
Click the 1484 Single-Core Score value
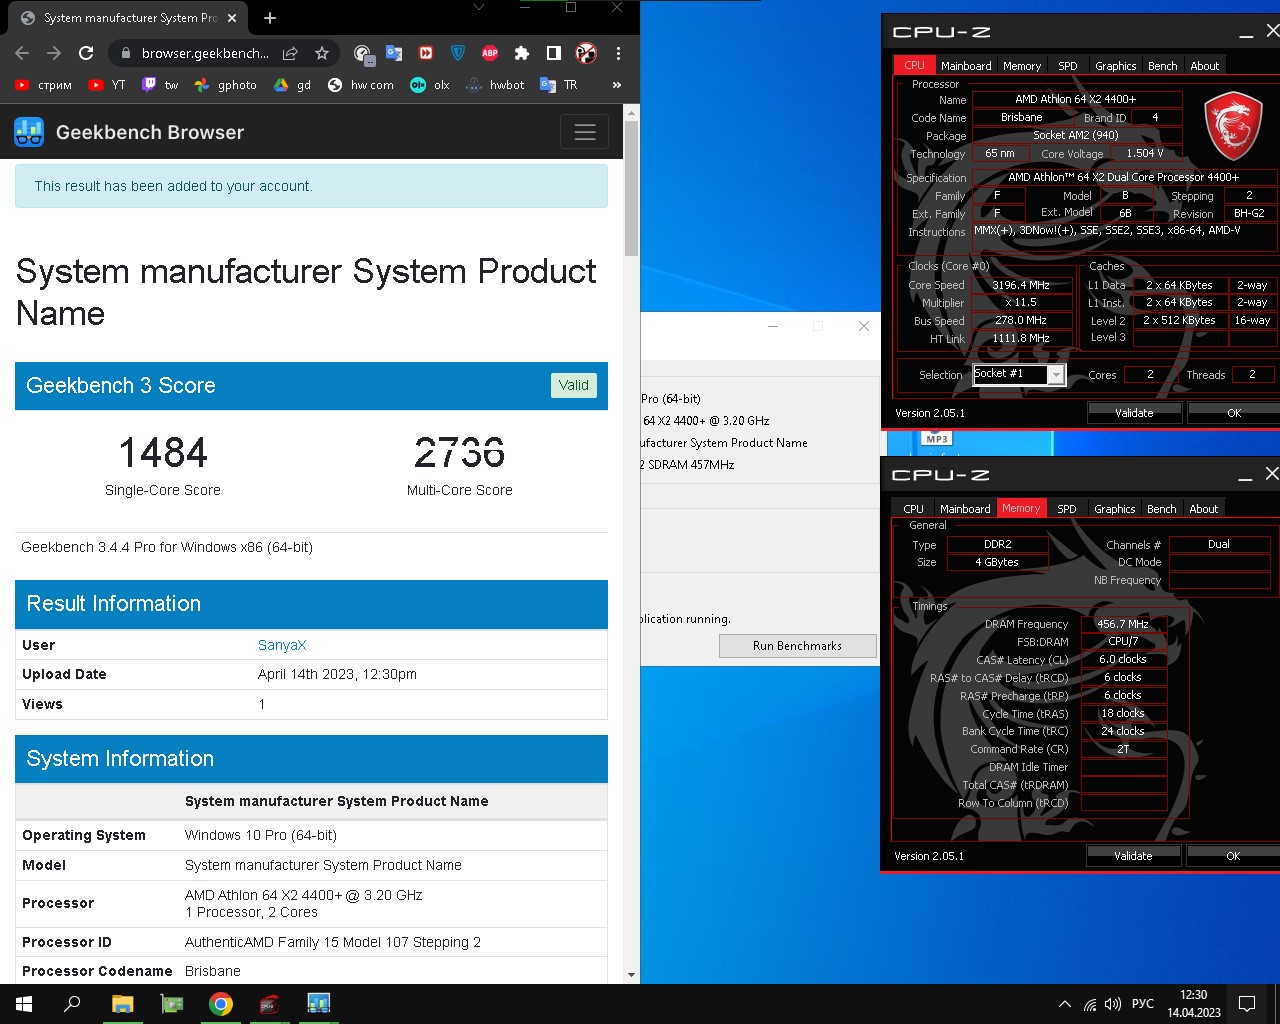point(163,453)
